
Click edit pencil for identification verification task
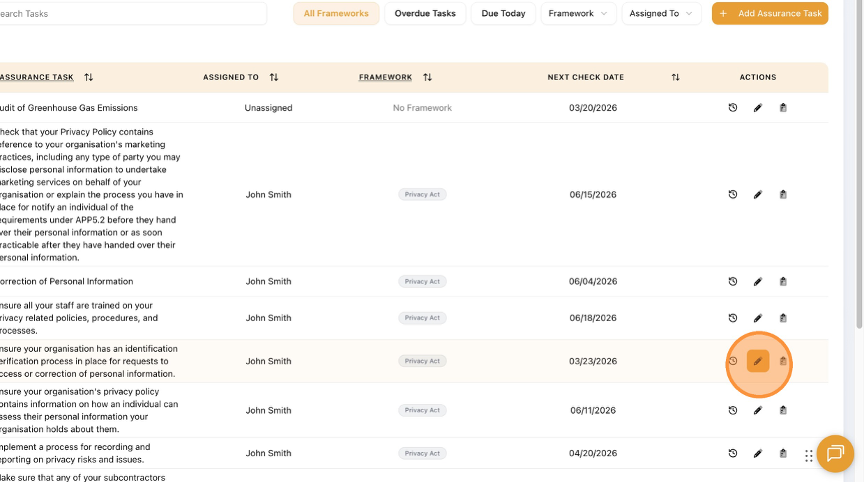[757, 361]
